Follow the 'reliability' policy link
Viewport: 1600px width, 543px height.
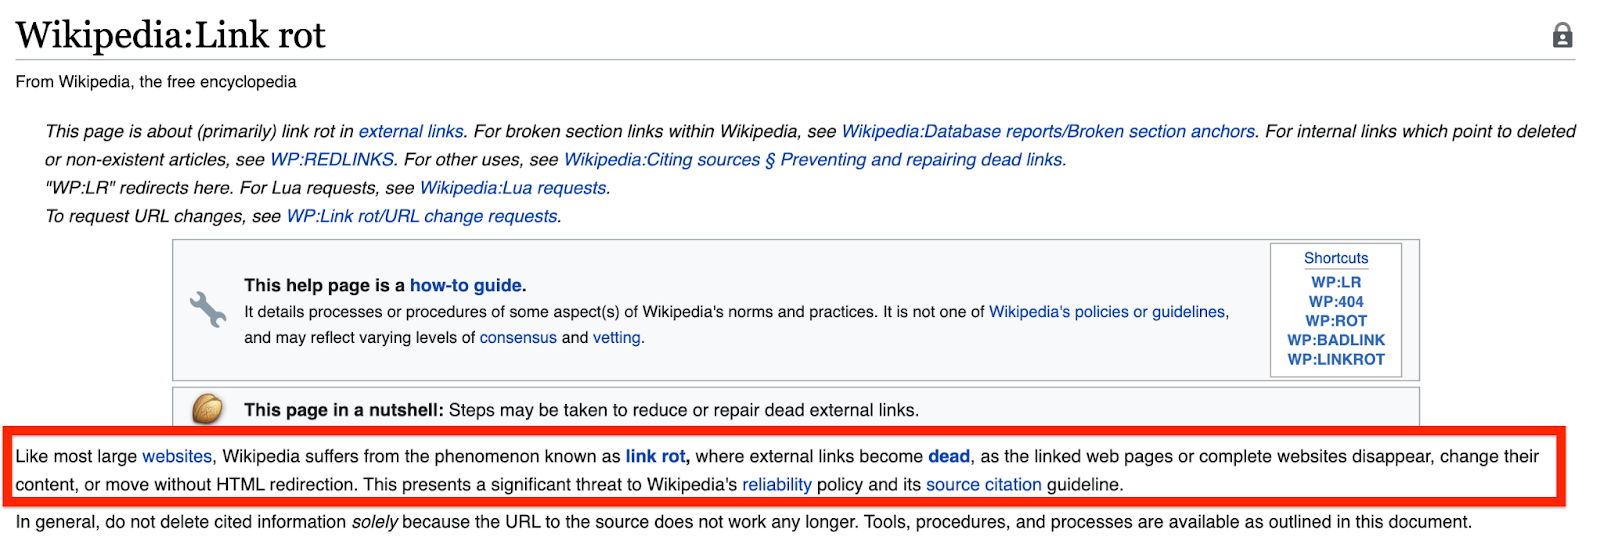[777, 485]
